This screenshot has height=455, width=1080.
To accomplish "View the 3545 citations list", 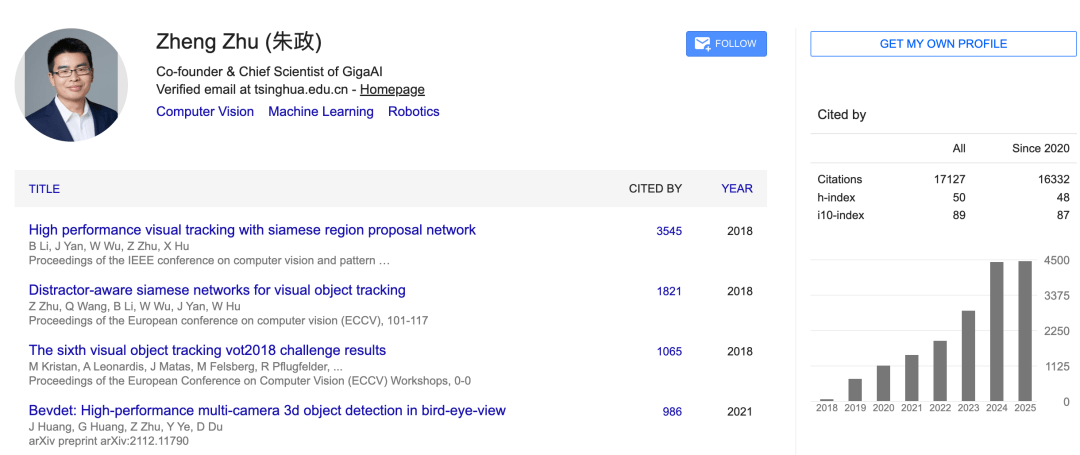I will click(669, 231).
